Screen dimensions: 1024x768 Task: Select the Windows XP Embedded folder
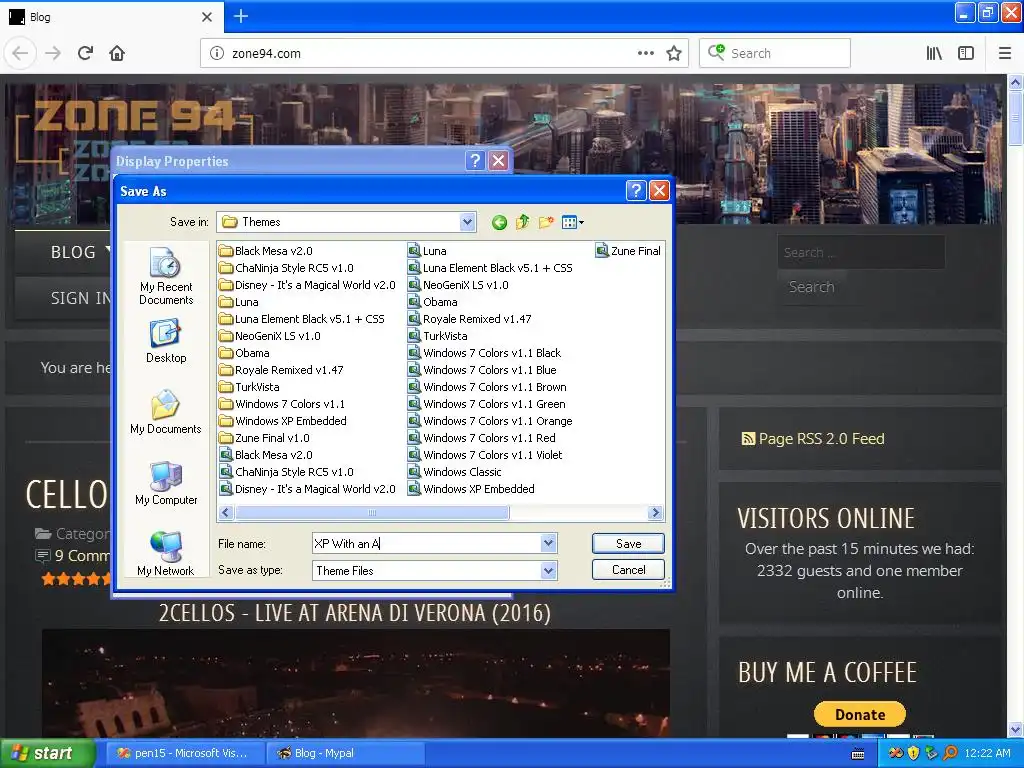283,421
